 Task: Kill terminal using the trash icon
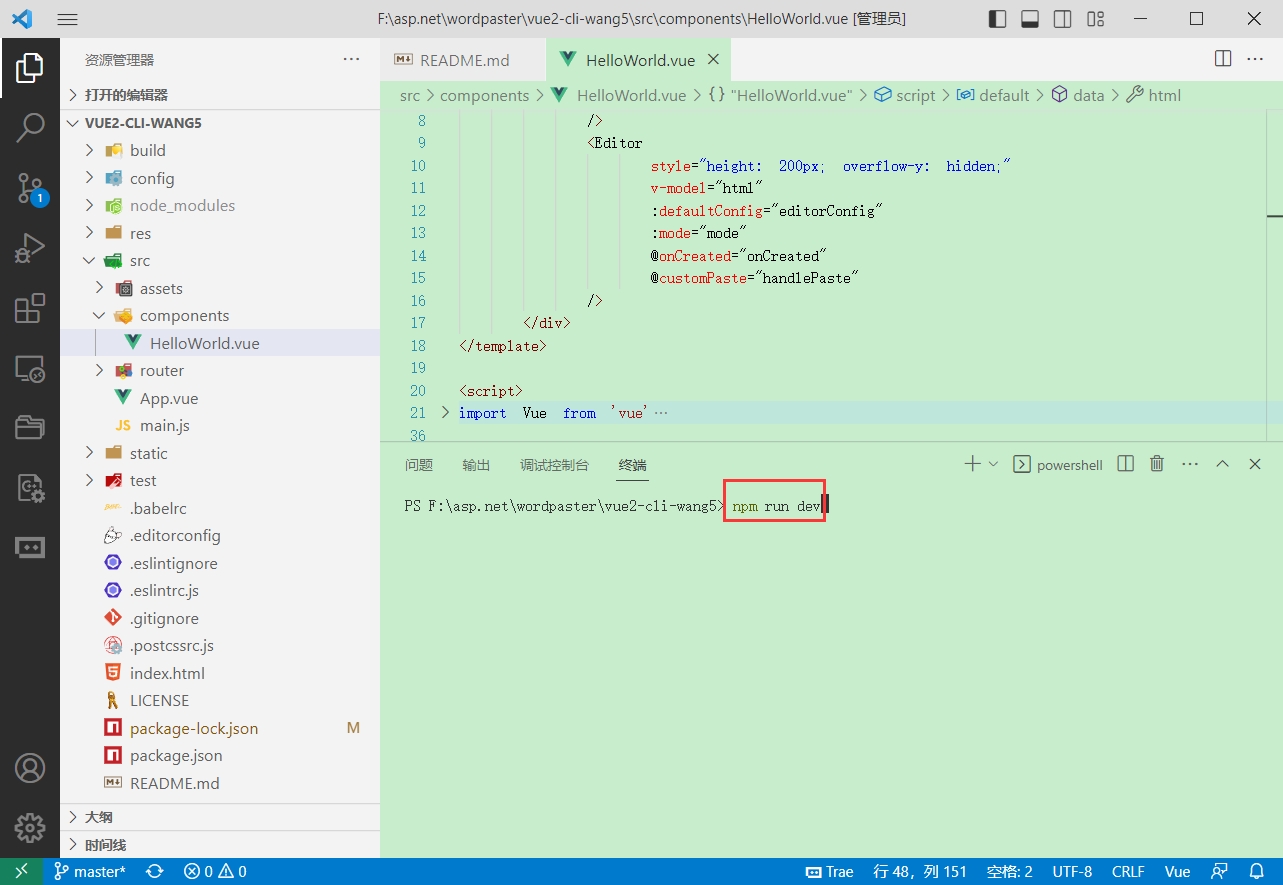tap(1157, 464)
